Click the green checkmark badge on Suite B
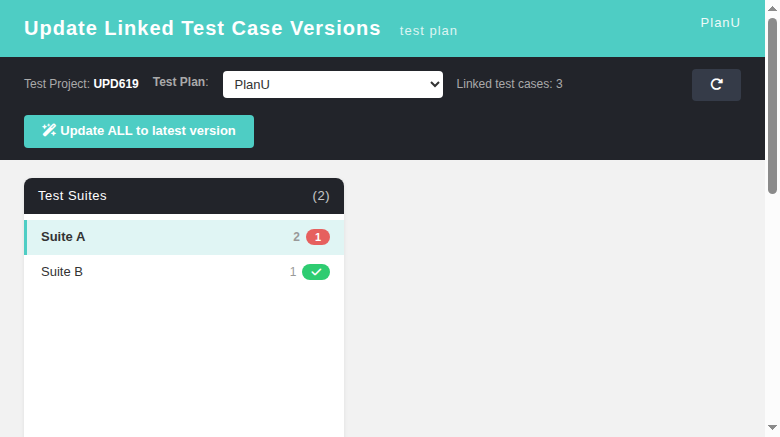Image resolution: width=780 pixels, height=437 pixels. 316,272
